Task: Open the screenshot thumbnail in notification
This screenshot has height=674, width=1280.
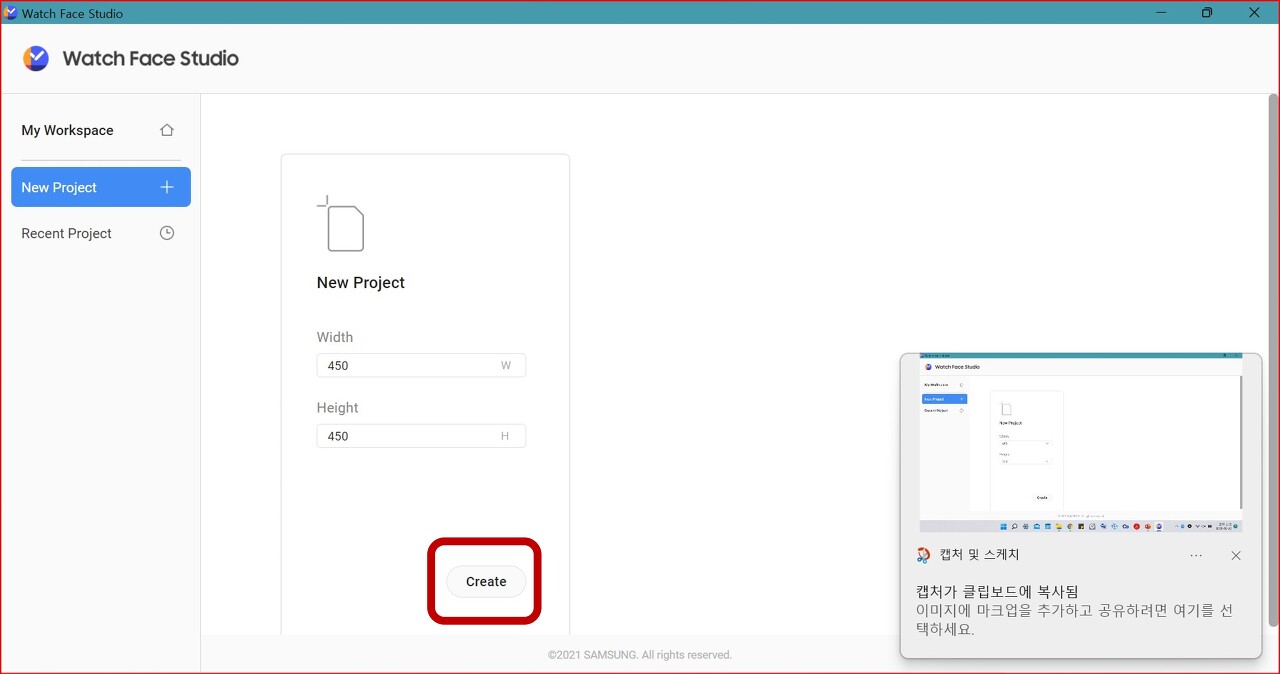Action: tap(1081, 443)
